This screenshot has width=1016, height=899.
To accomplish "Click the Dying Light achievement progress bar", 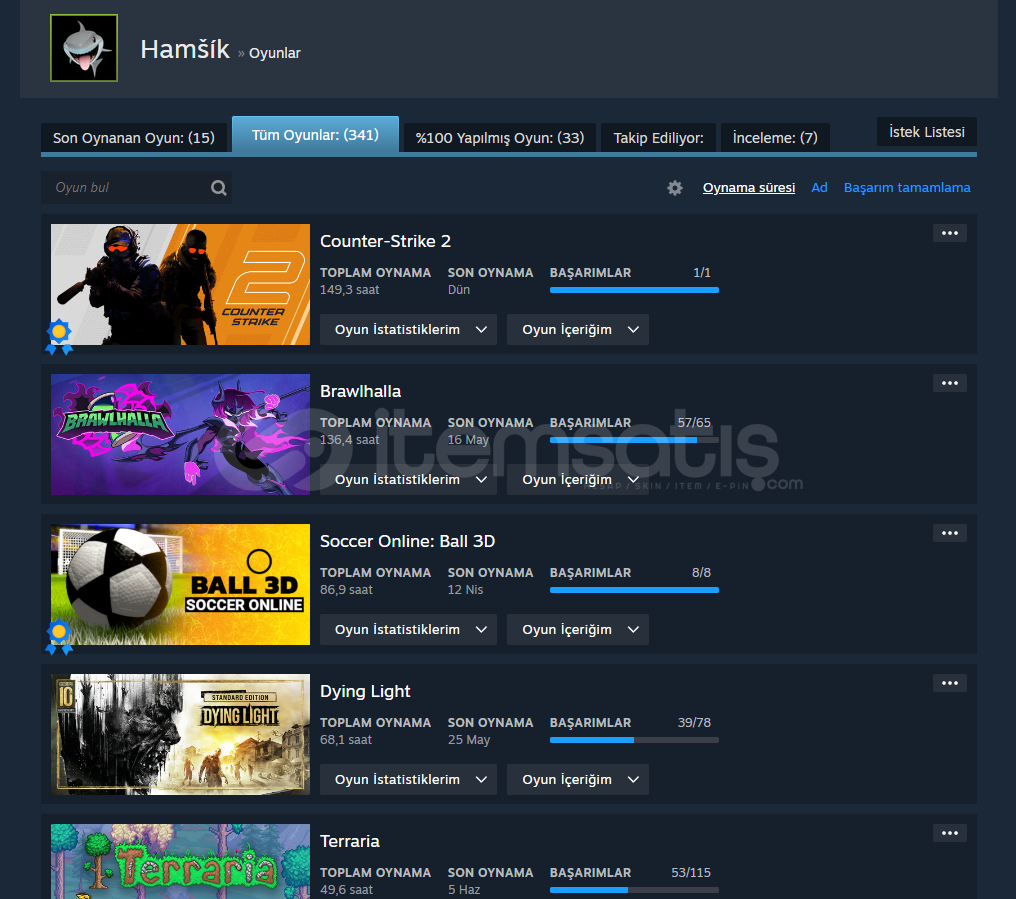I will [634, 740].
